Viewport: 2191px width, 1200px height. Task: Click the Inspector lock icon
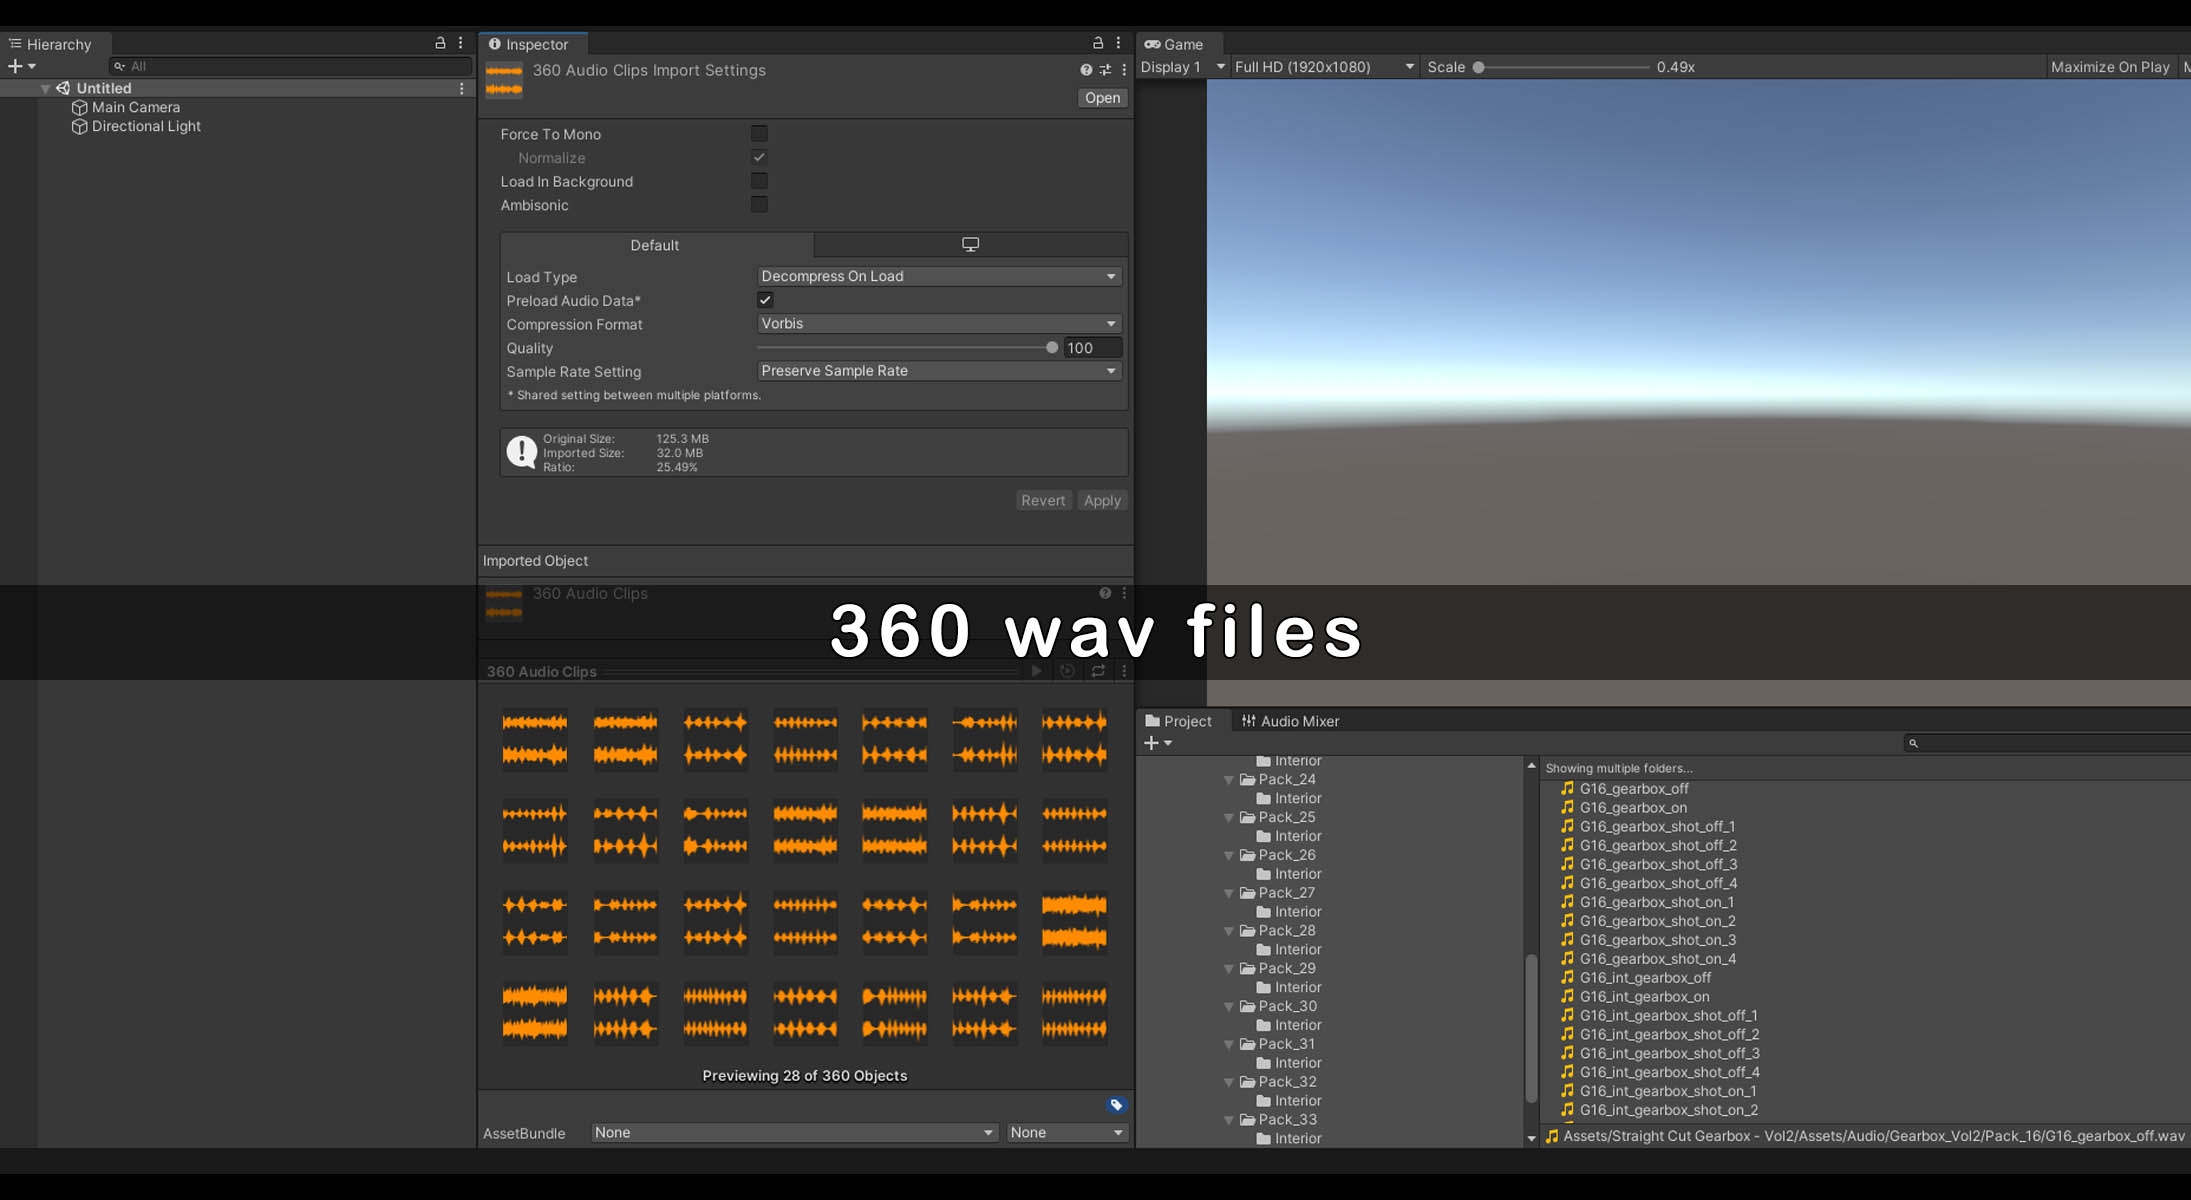pos(1097,43)
